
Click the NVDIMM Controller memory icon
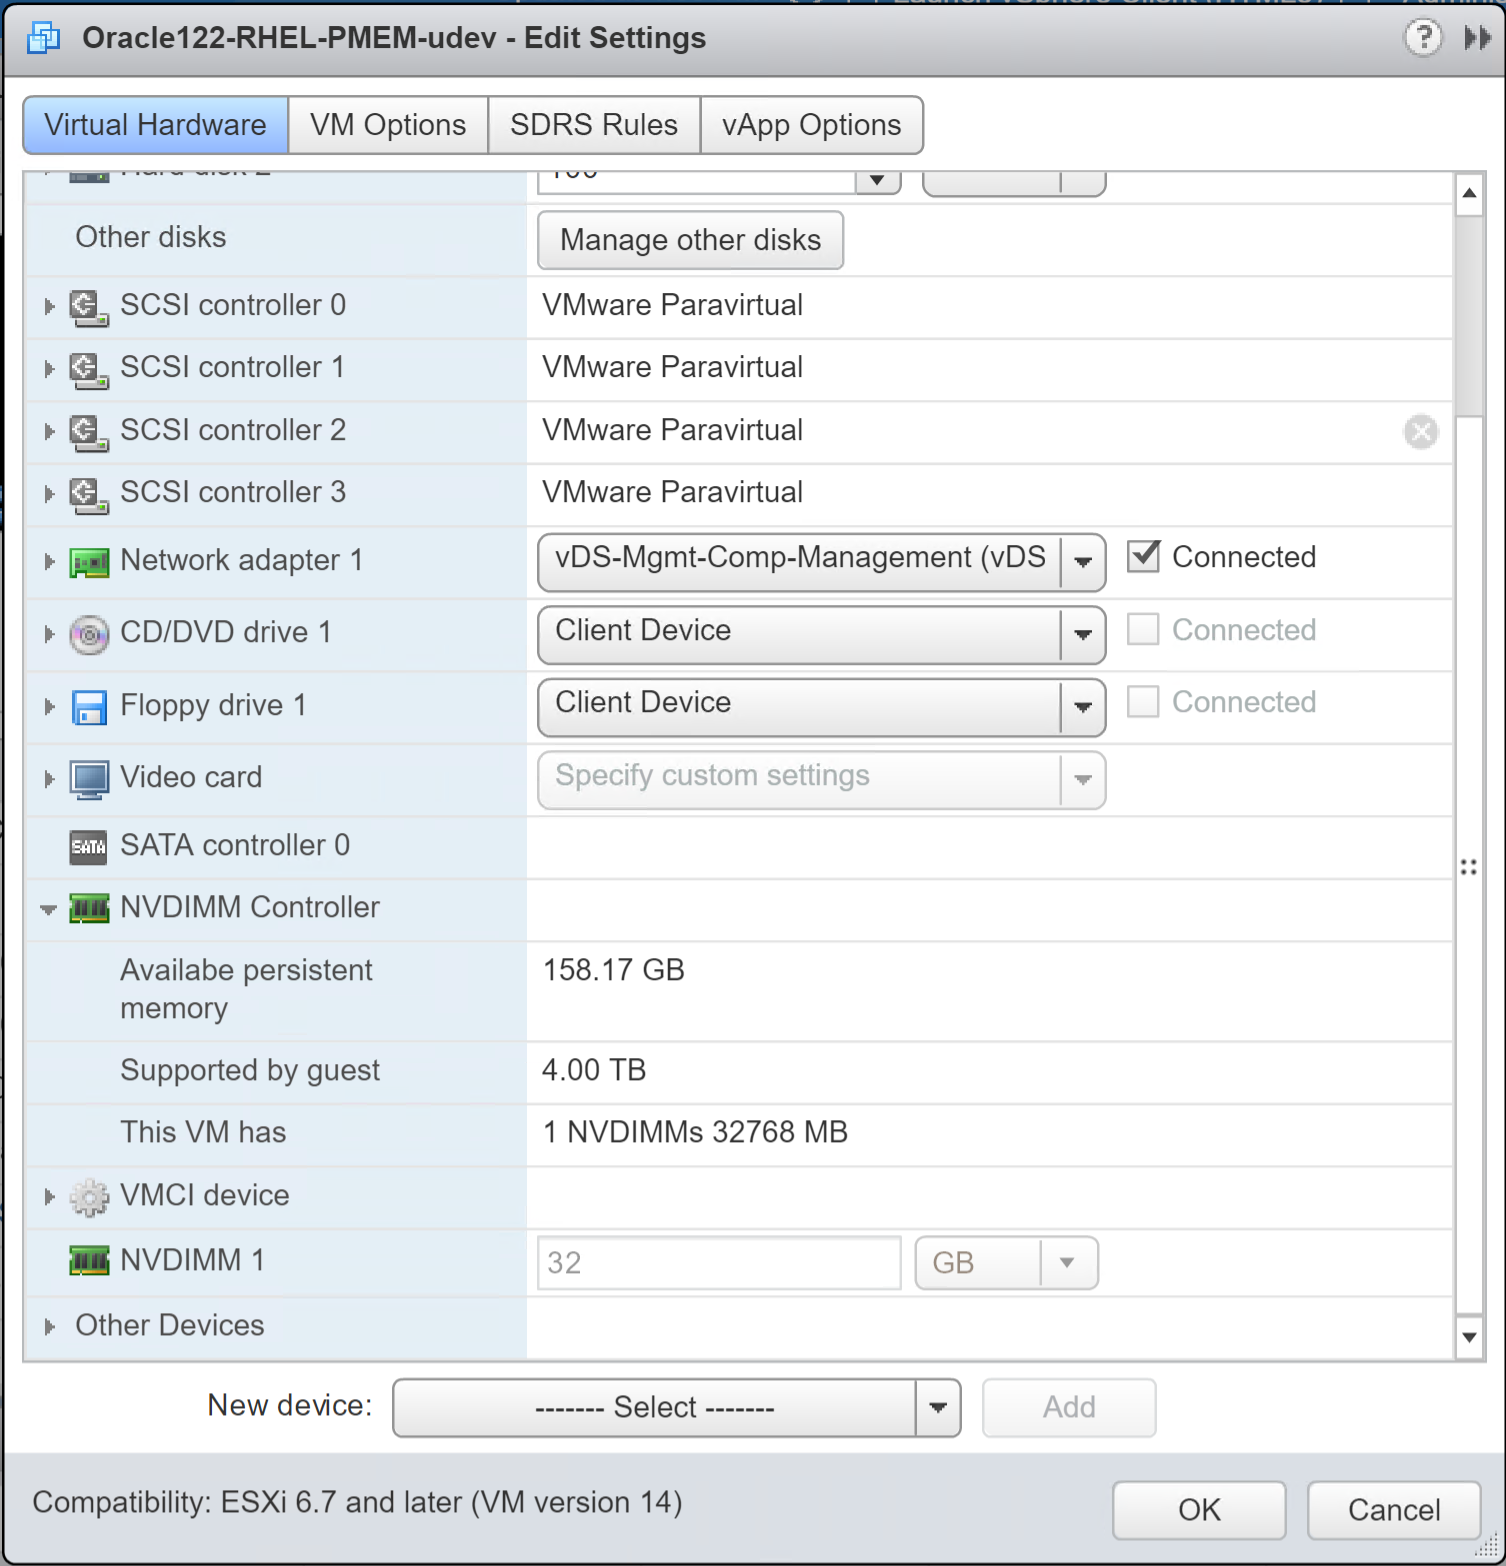(89, 909)
